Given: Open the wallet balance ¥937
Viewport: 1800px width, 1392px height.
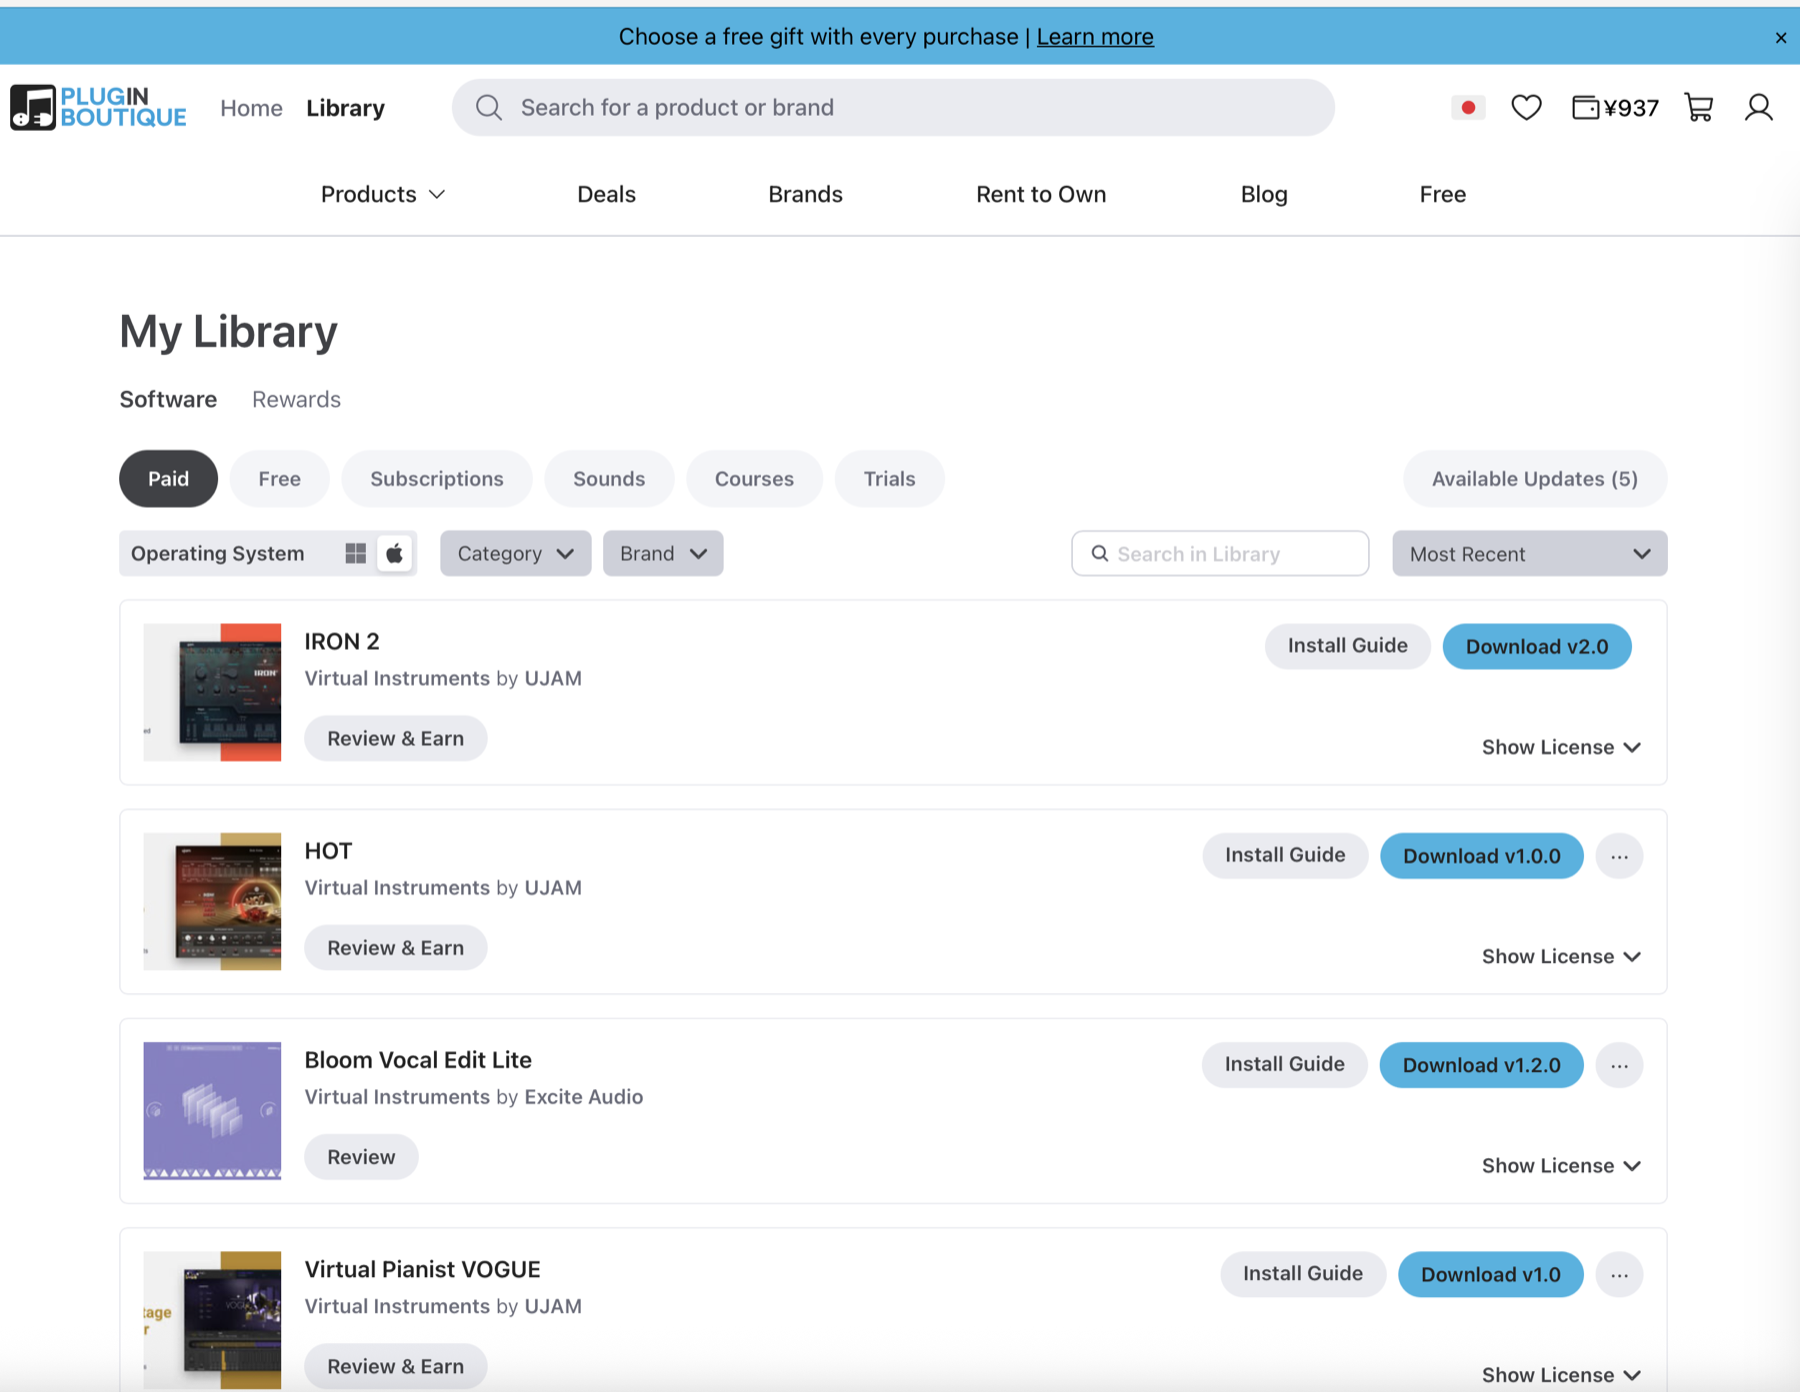Looking at the screenshot, I should [1615, 107].
